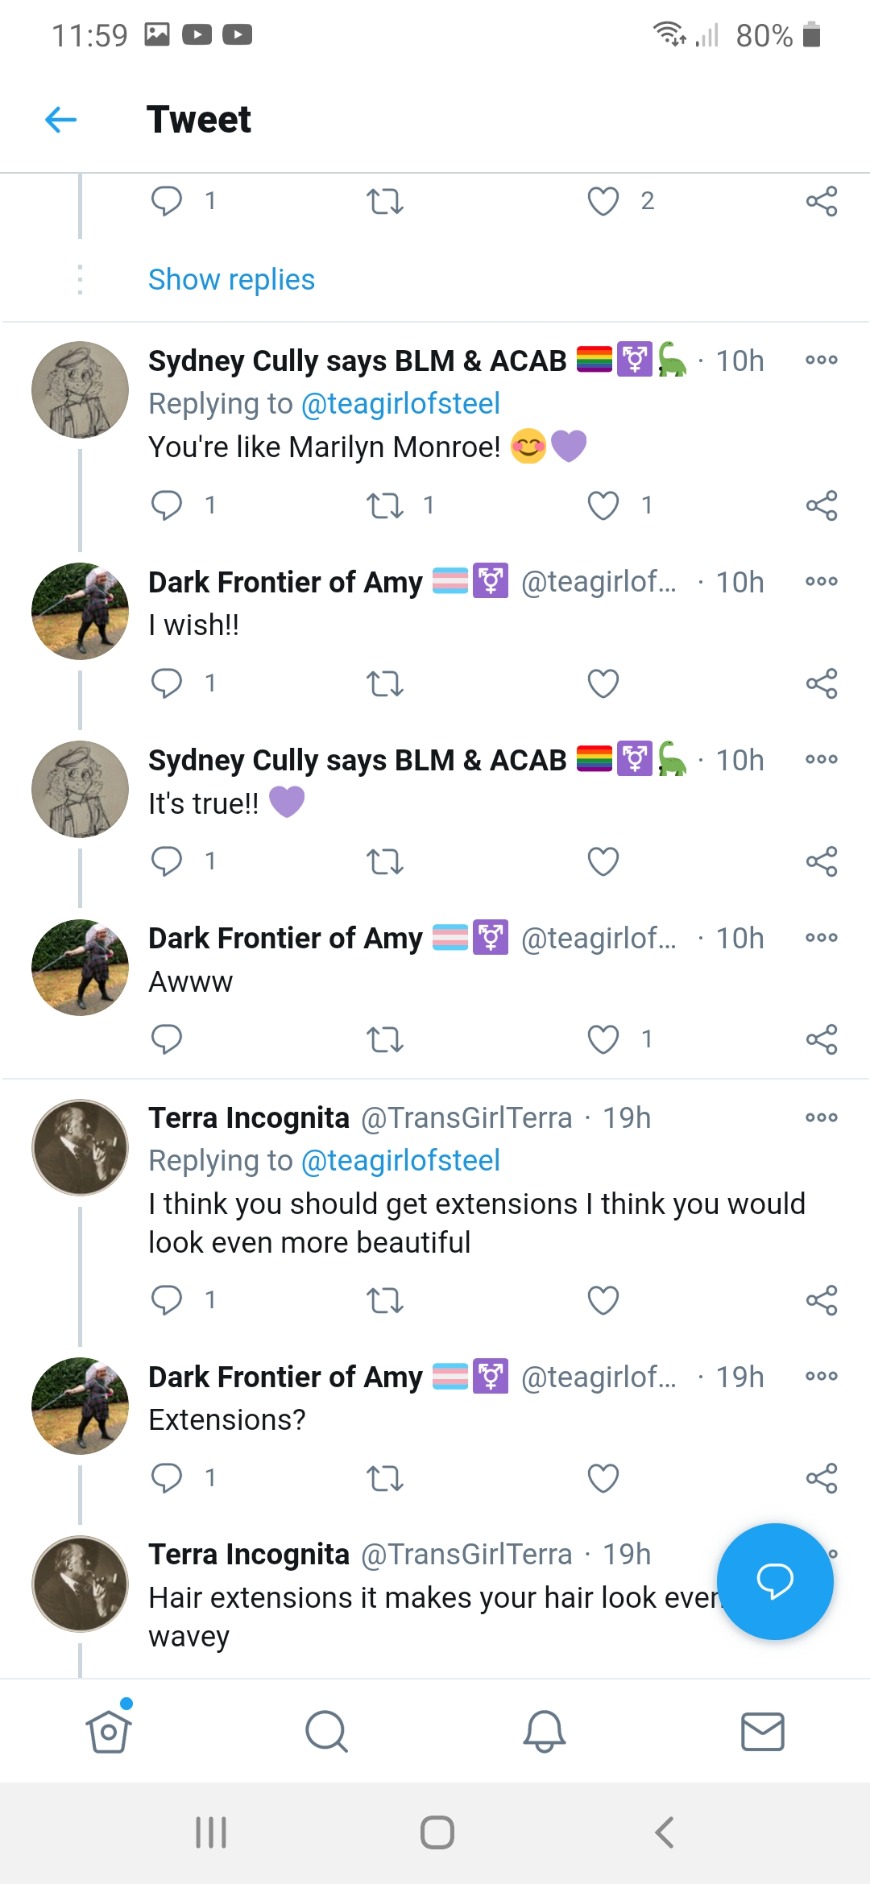Viewport: 870px width, 1884px height.
Task: Open @teagirlofsteel link in Terra Incognita's reply
Action: click(x=400, y=1161)
